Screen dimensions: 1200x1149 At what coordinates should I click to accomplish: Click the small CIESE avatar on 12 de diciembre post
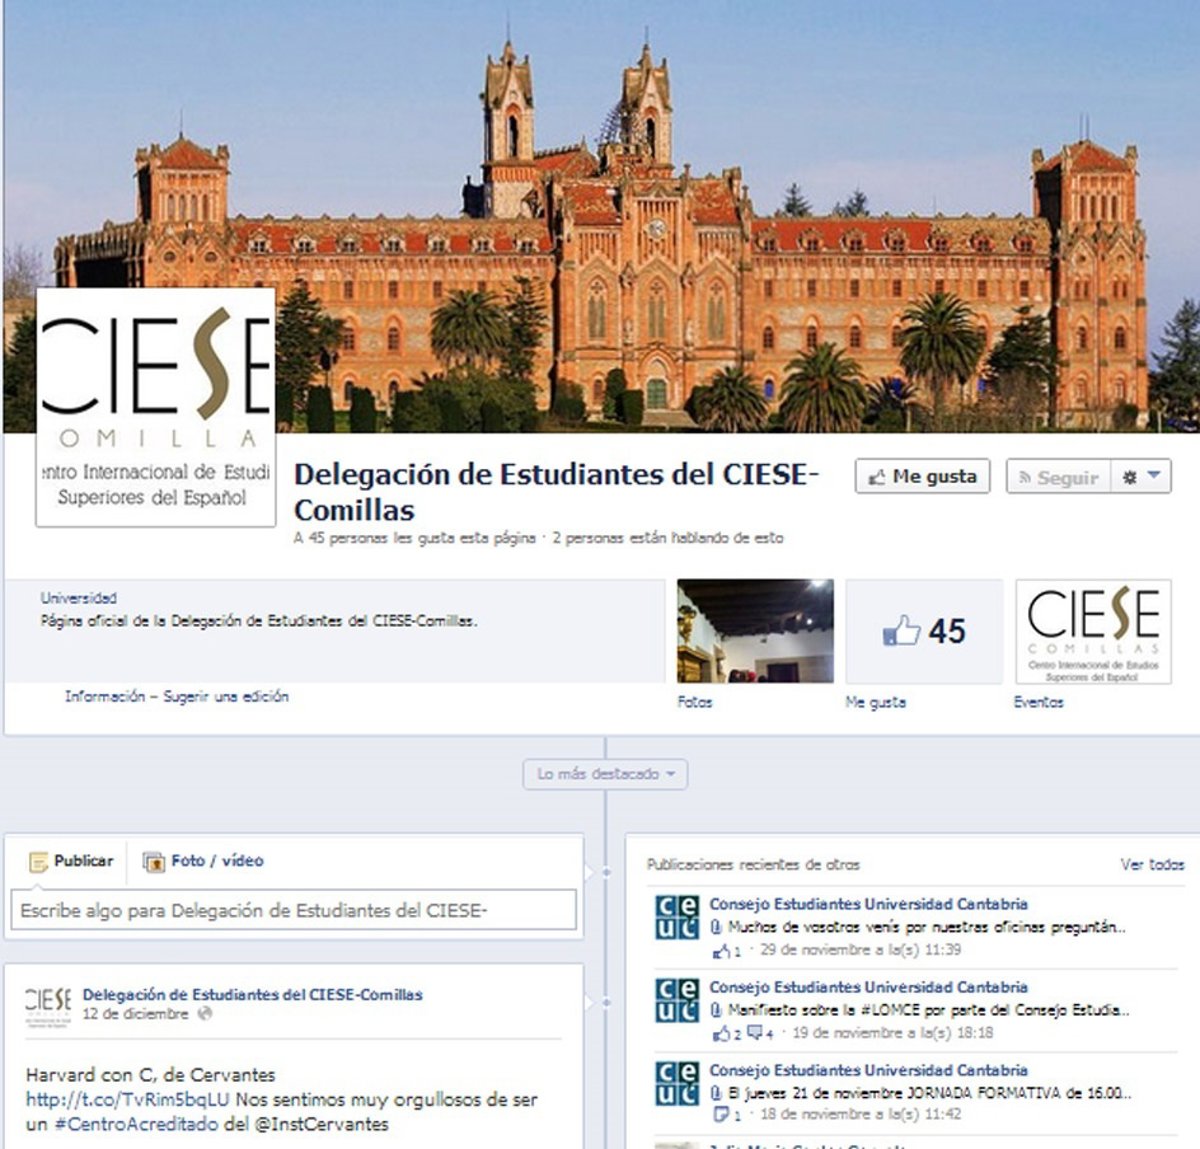[48, 1003]
